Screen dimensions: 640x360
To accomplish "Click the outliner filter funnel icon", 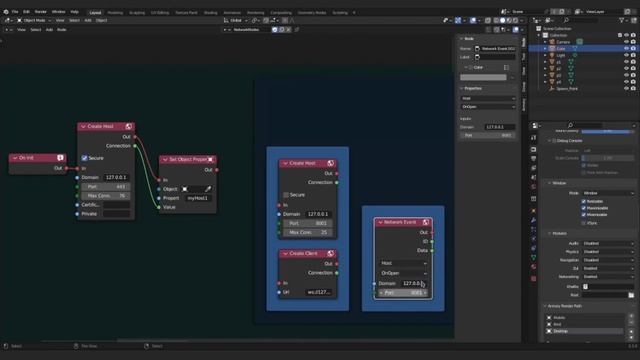I will 621,20.
